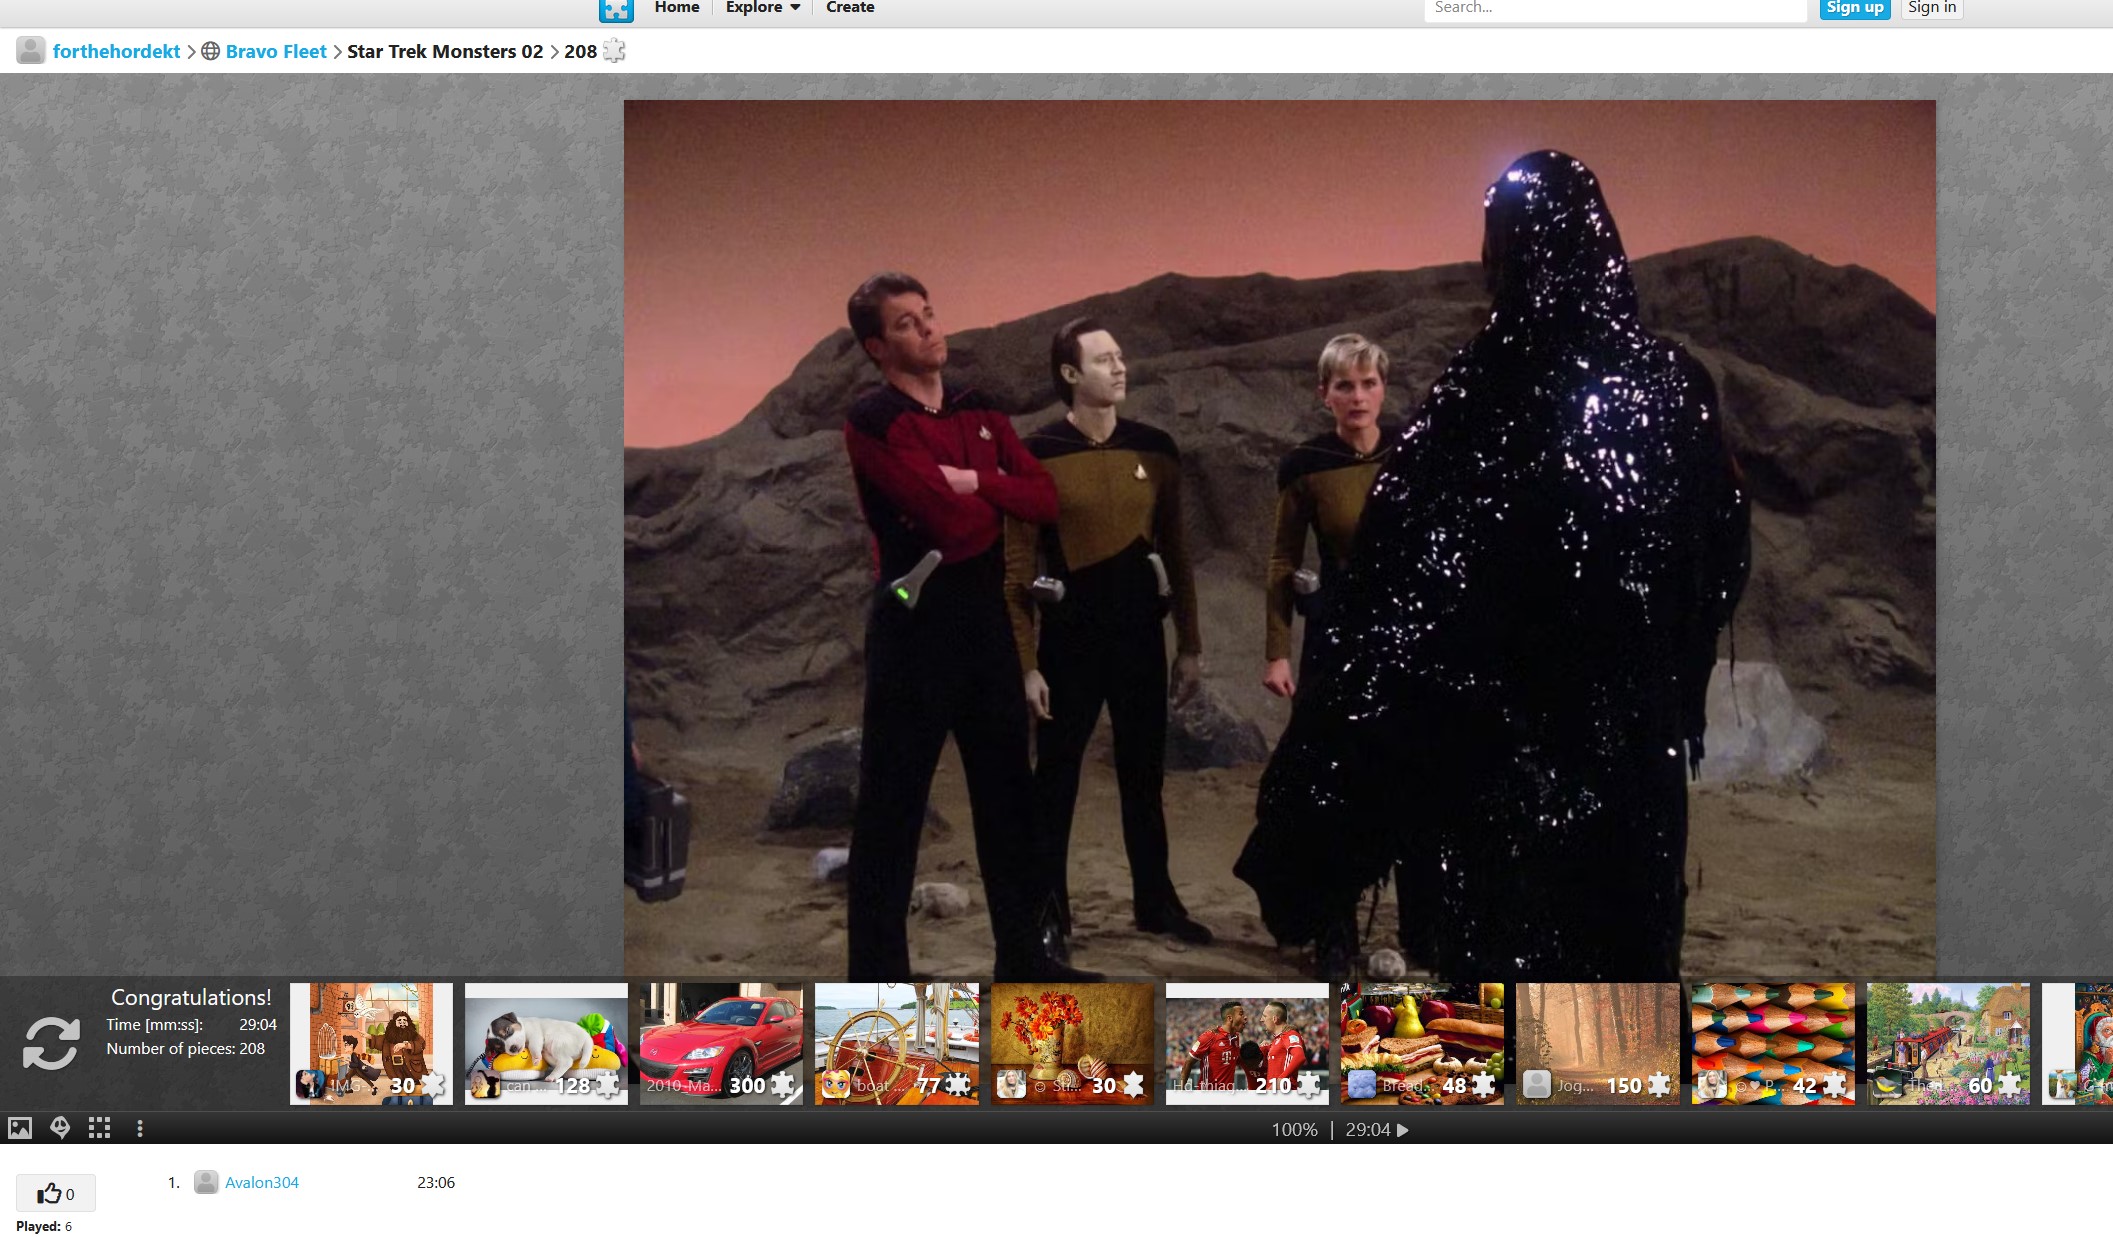The height and width of the screenshot is (1237, 2113).
Task: Open Avalon304's profile link
Action: pos(262,1182)
